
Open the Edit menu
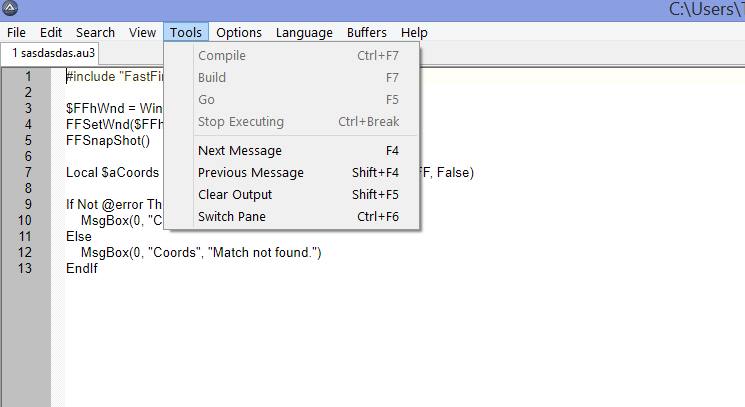[51, 33]
